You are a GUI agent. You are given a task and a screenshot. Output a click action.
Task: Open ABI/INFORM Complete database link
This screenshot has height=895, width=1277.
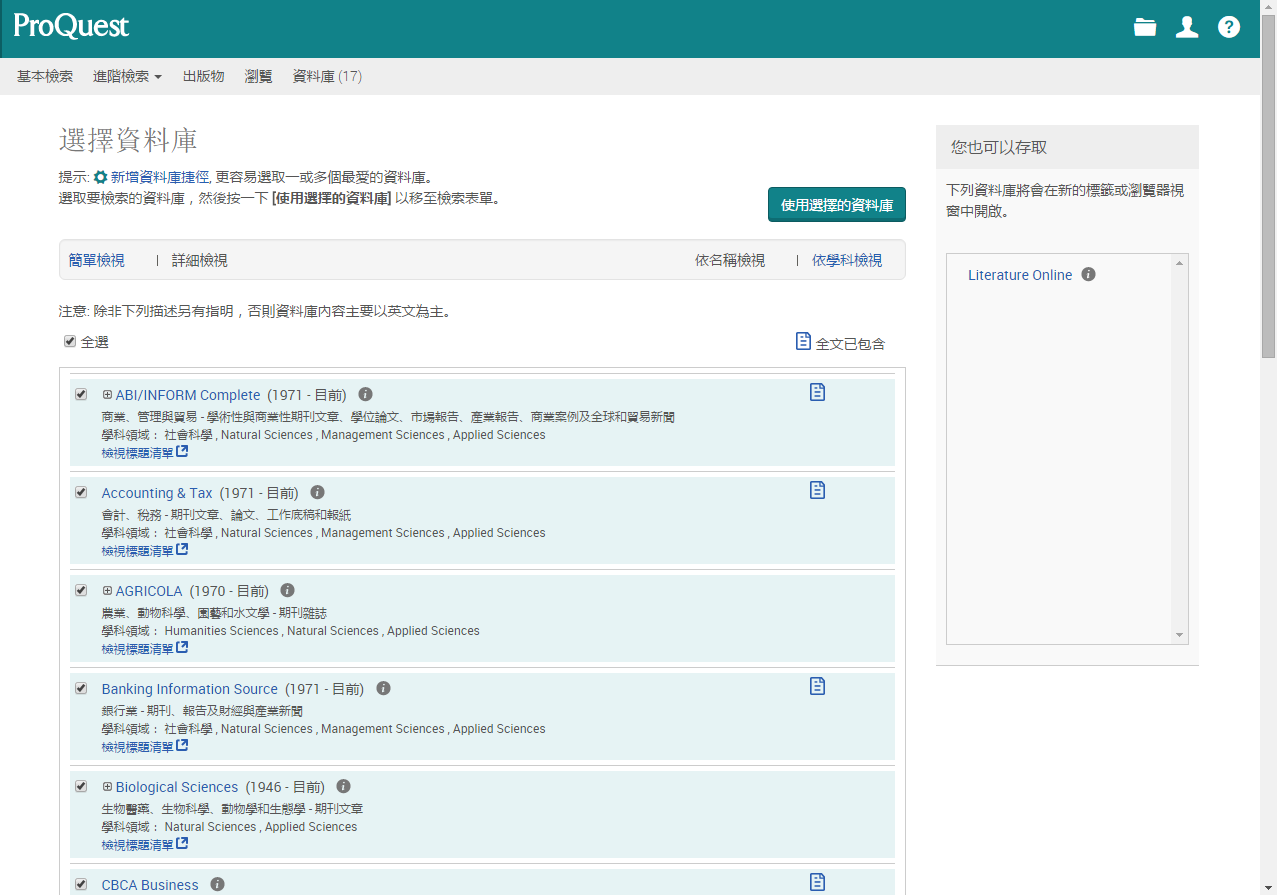(x=188, y=395)
